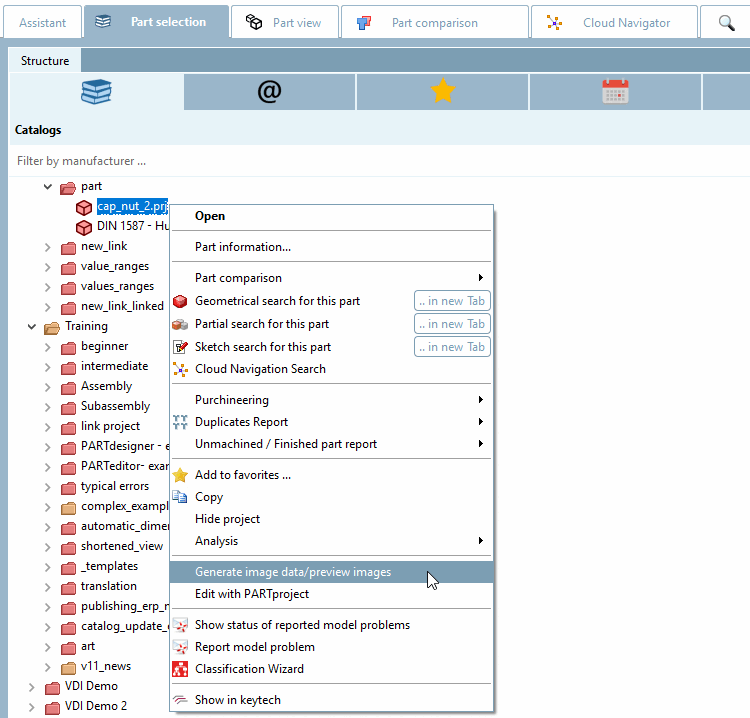This screenshot has height=718, width=750.
Task: Expand the VDI Demo catalog
Action: click(x=32, y=687)
